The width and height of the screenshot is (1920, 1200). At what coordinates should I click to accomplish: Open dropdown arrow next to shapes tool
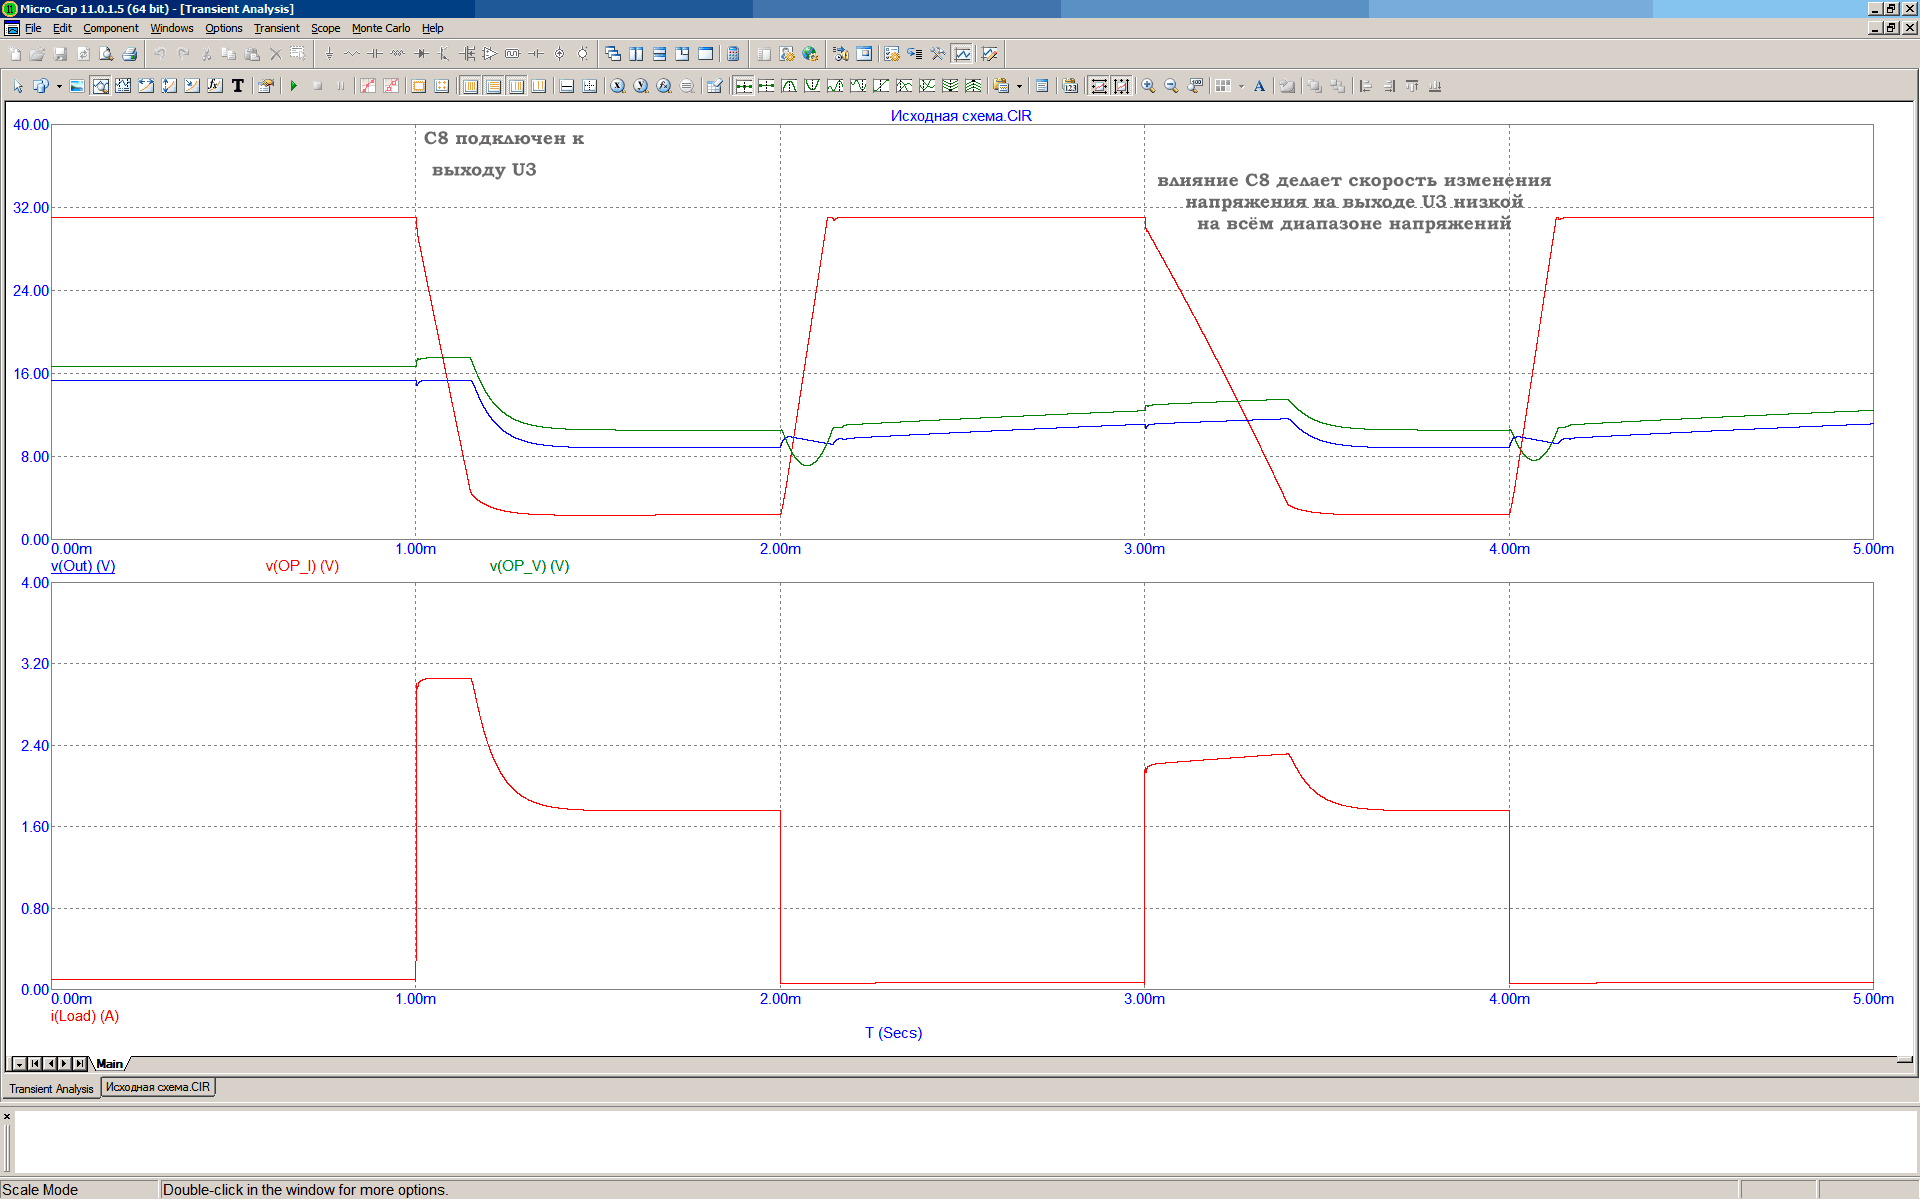pyautogui.click(x=59, y=86)
